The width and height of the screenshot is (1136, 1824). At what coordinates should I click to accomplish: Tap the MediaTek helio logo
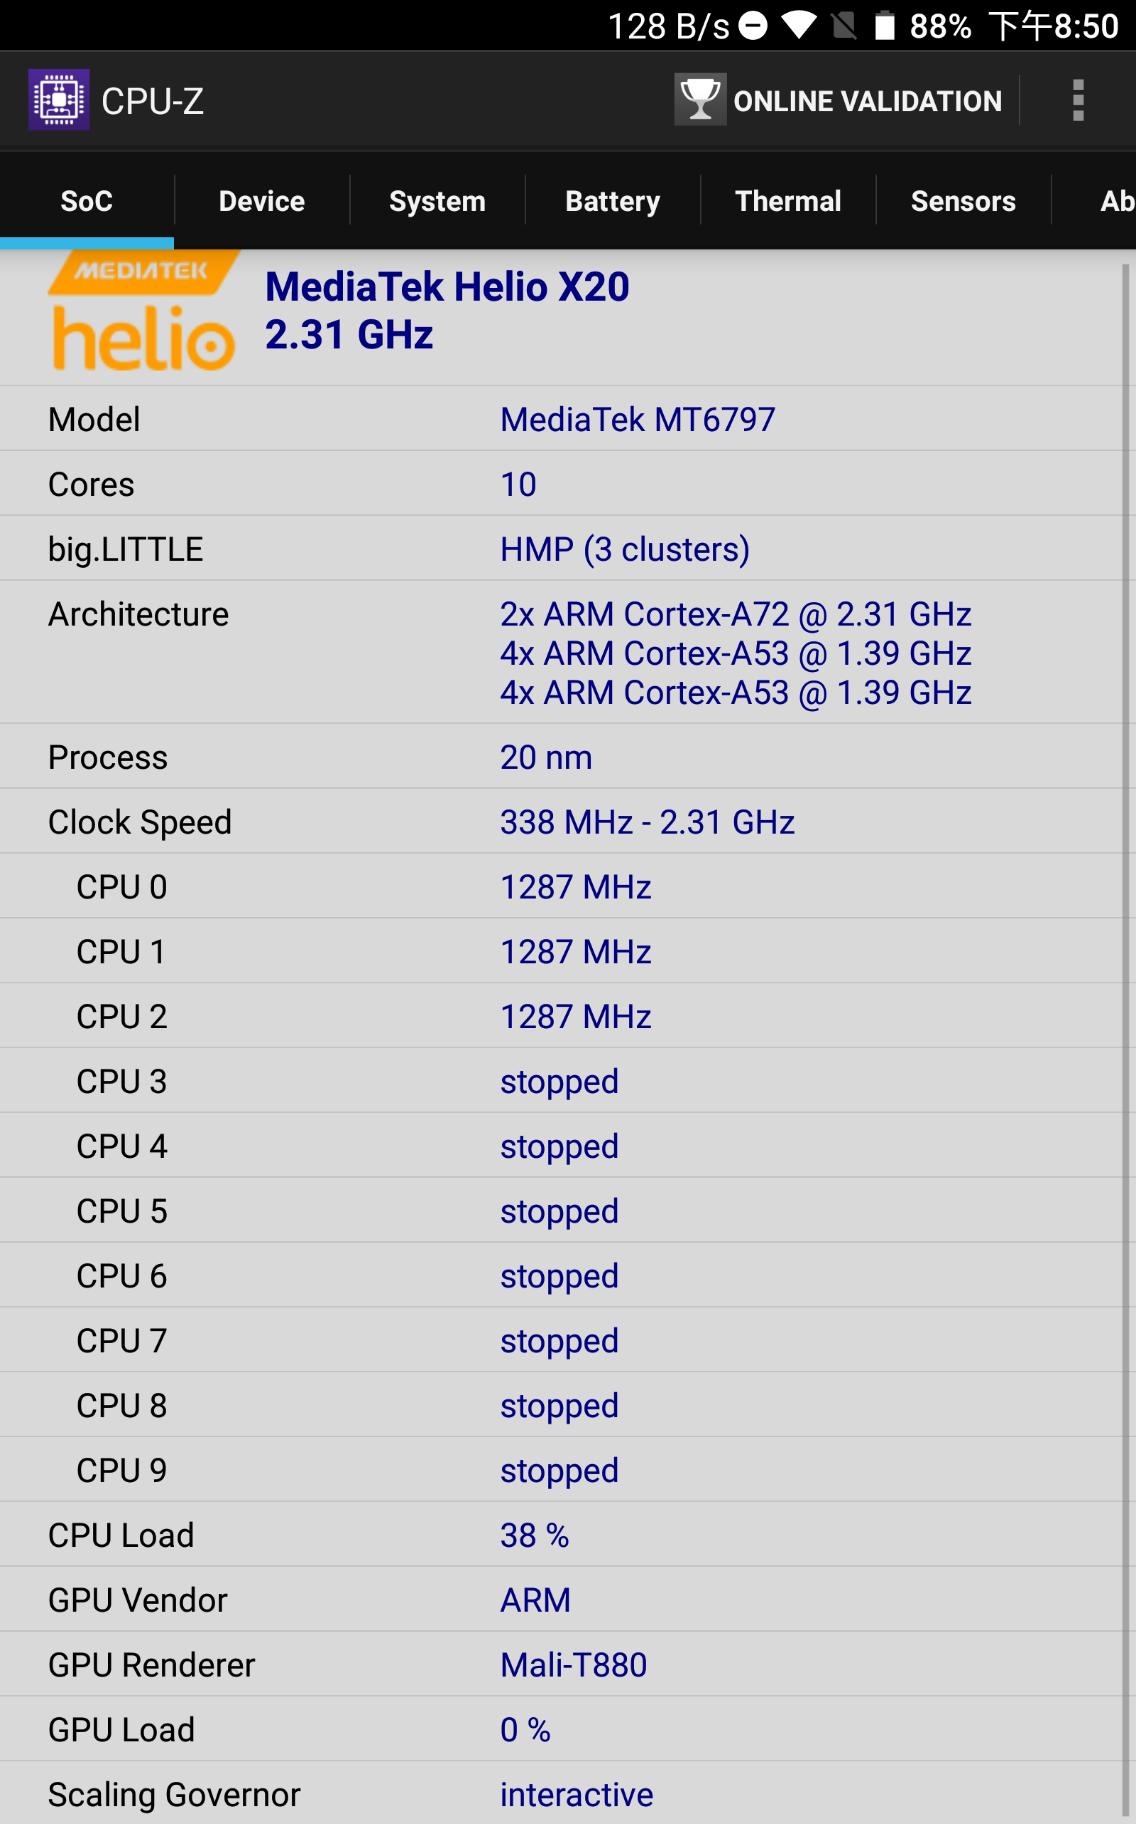pyautogui.click(x=143, y=312)
